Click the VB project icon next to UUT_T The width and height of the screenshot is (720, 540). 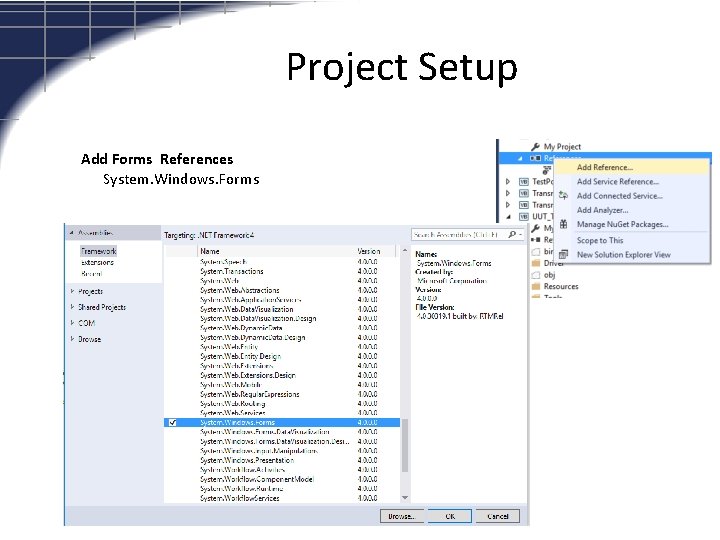(x=523, y=217)
